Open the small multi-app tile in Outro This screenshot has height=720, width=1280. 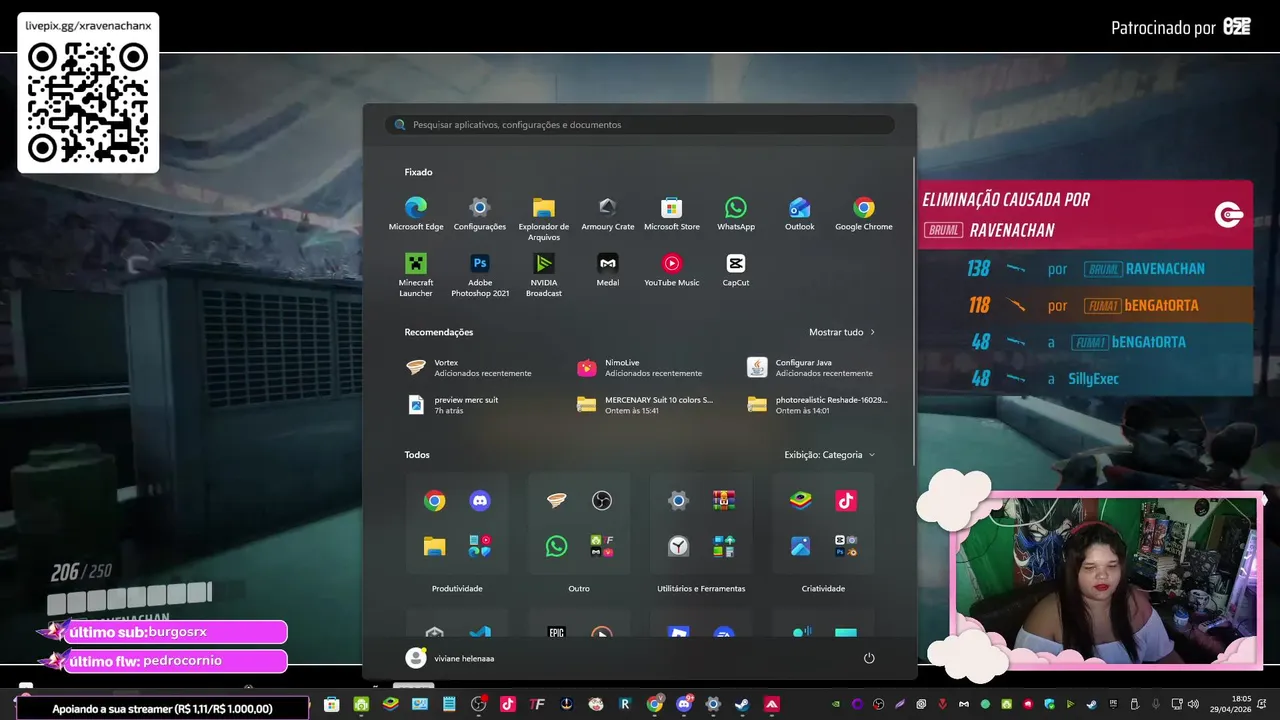point(601,546)
